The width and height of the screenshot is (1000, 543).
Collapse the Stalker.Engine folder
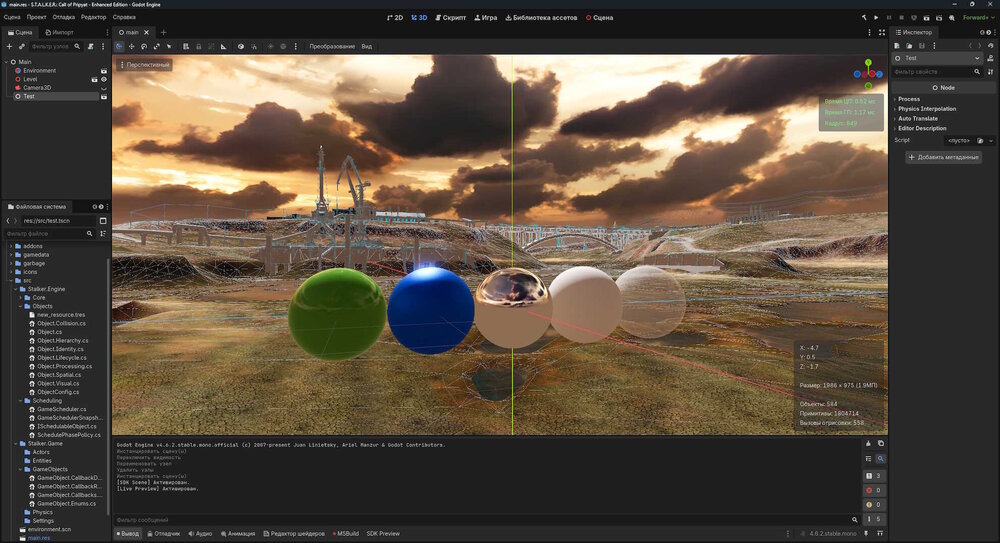(x=16, y=289)
